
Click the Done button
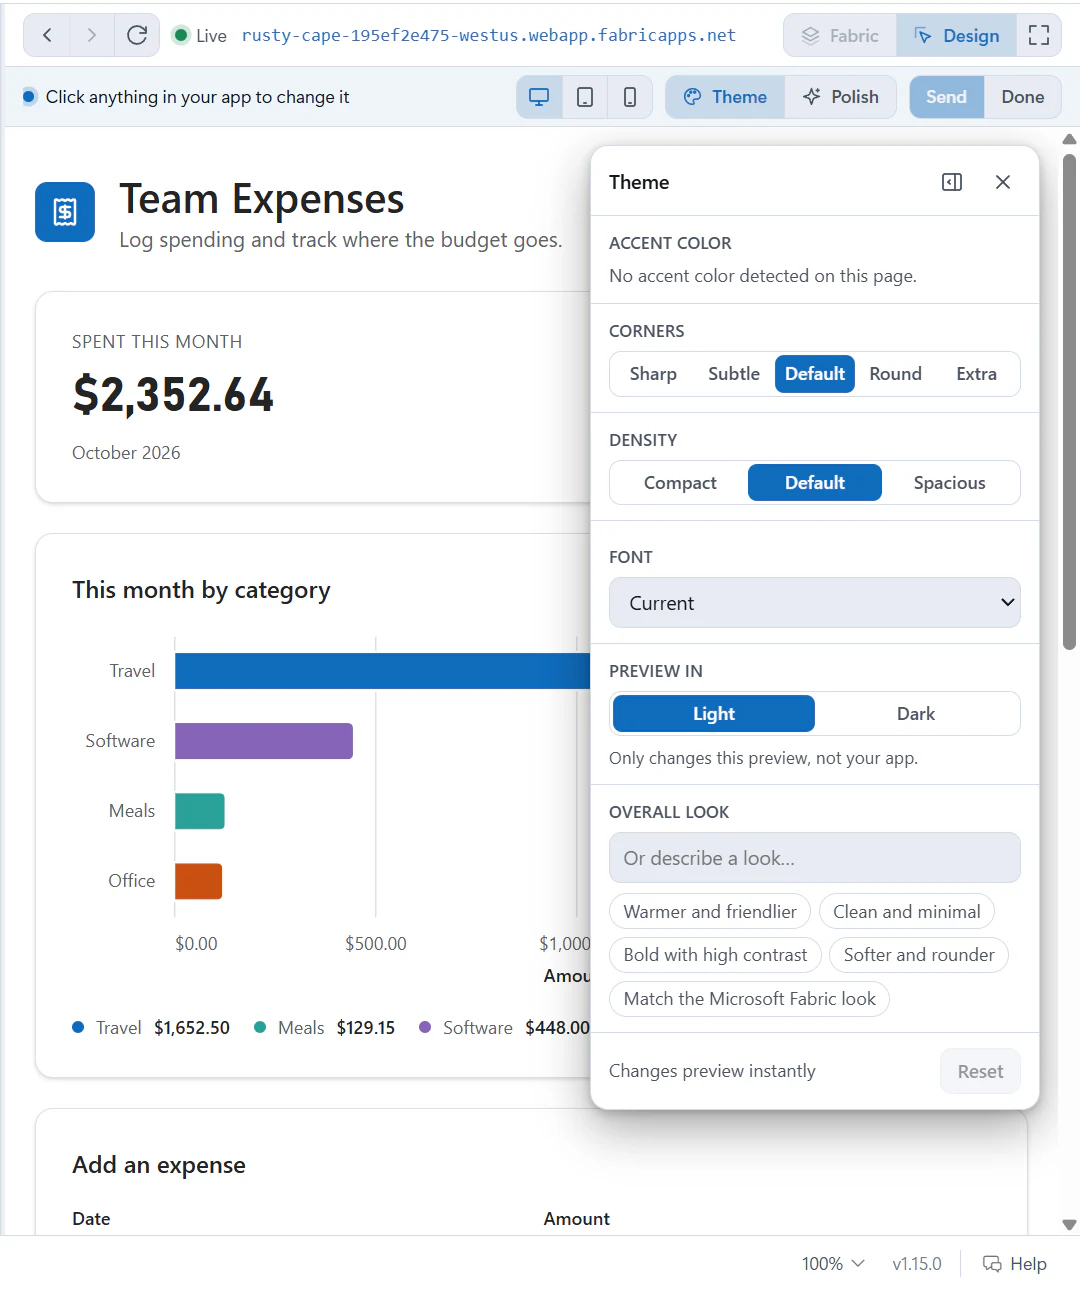tap(1023, 97)
